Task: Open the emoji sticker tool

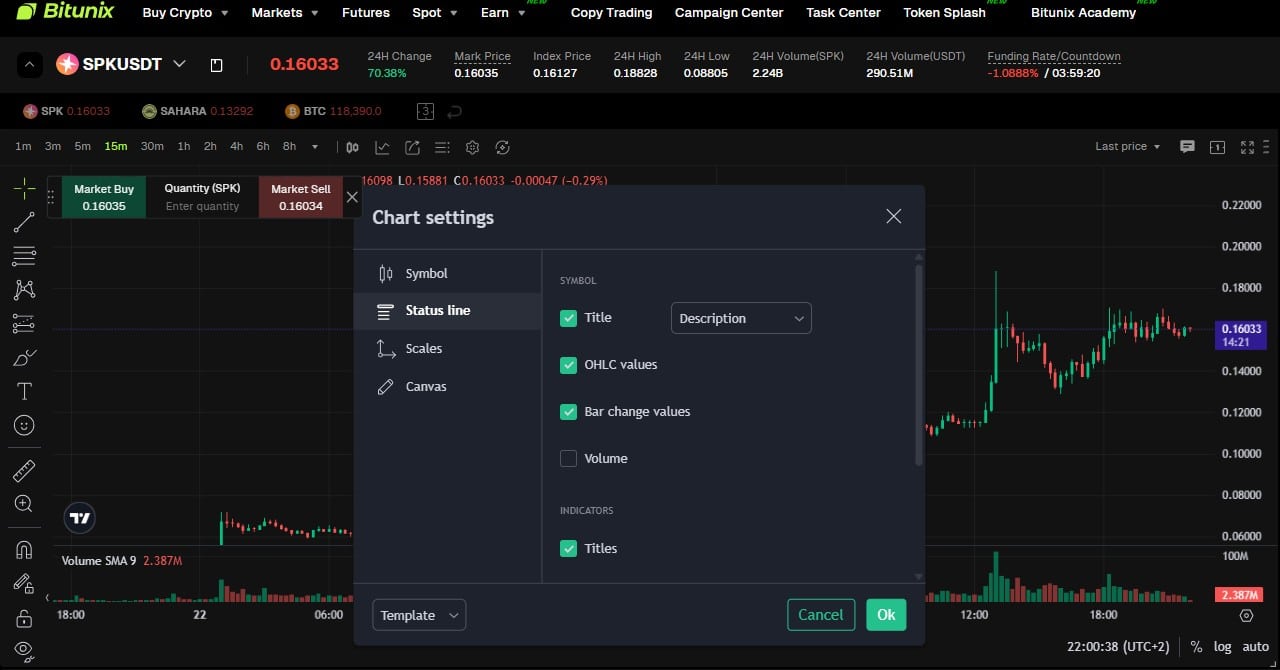Action: 23,424
